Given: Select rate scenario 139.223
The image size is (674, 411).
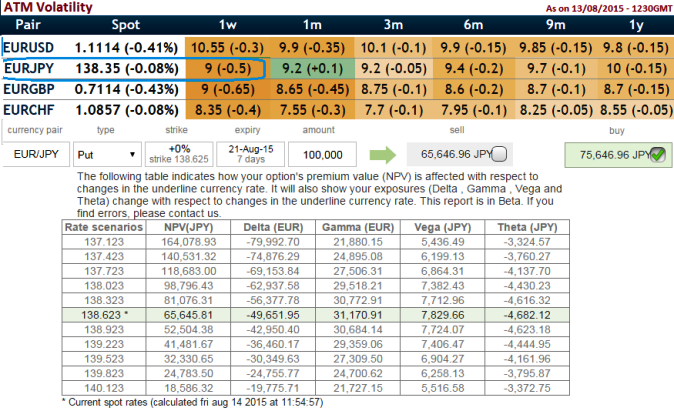Looking at the screenshot, I should [104, 344].
